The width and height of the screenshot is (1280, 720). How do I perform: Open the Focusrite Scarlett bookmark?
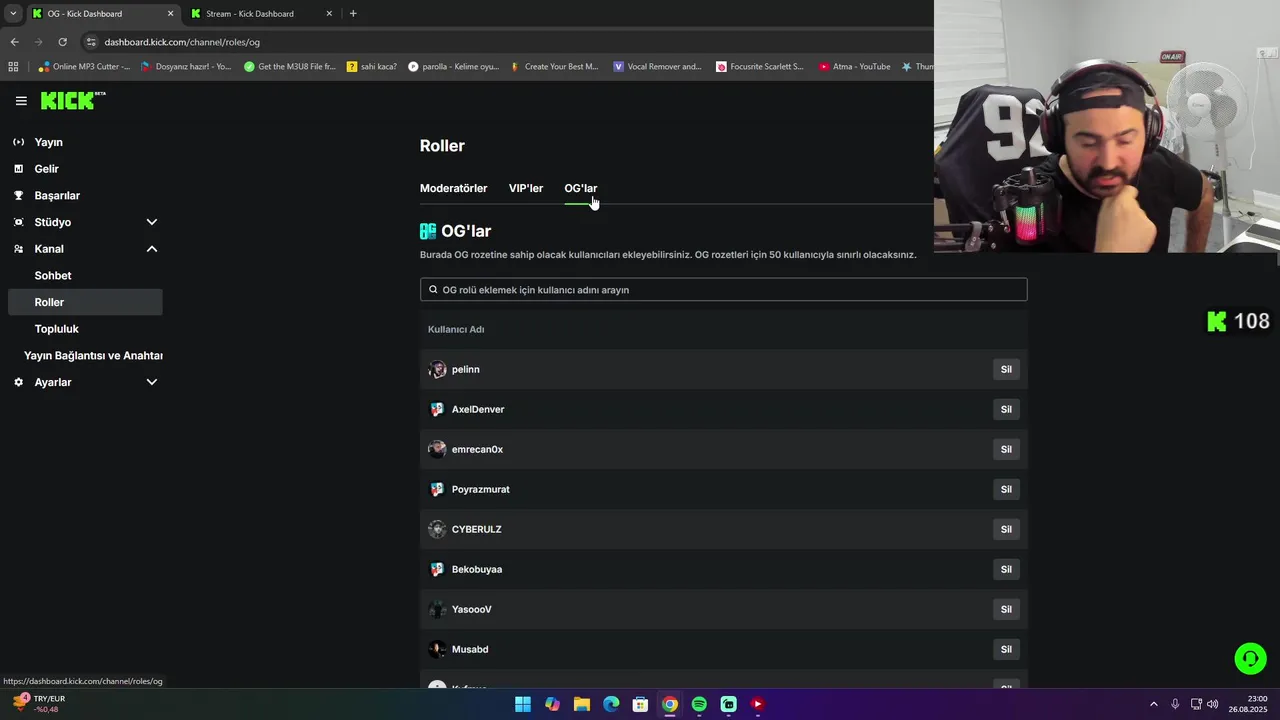(x=760, y=67)
